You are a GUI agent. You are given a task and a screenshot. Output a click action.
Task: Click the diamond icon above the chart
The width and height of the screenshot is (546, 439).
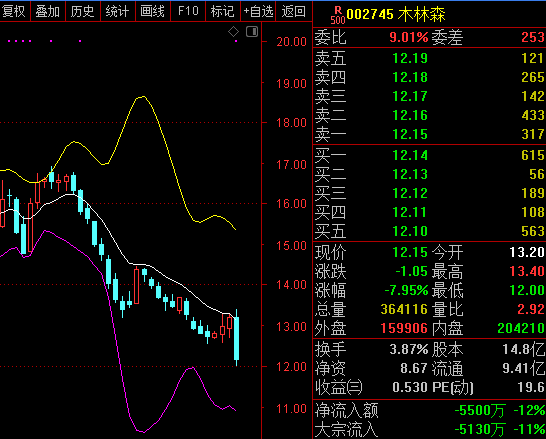pyautogui.click(x=233, y=32)
